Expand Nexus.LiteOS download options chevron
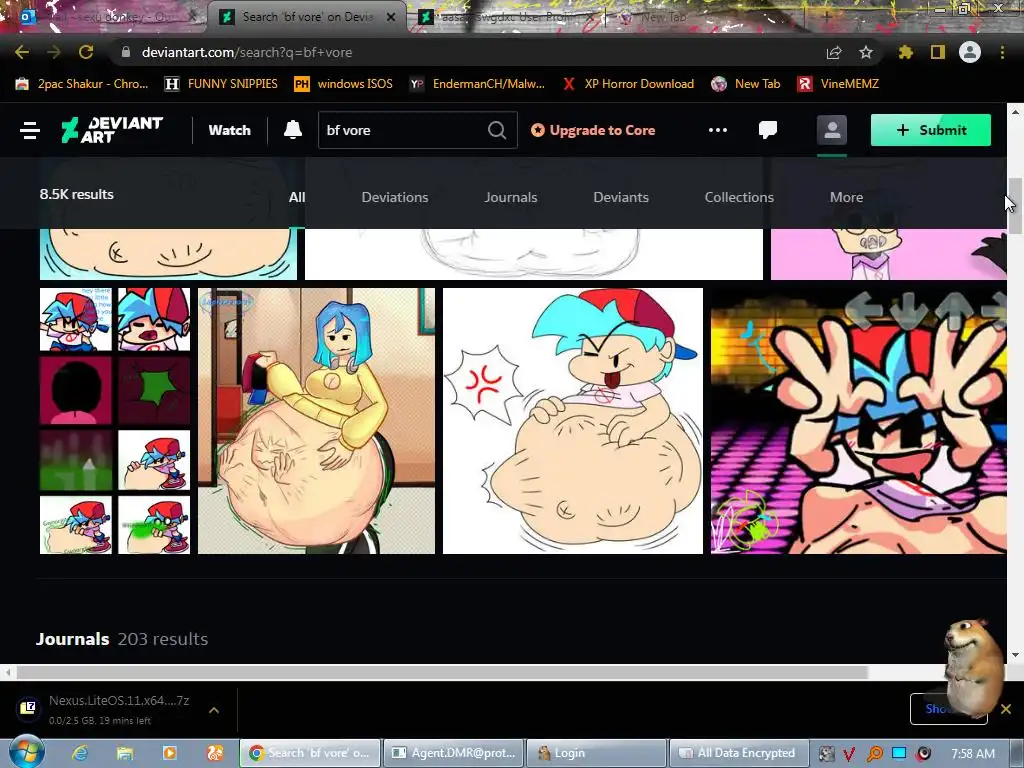Screen dimensions: 1024x768 point(214,710)
